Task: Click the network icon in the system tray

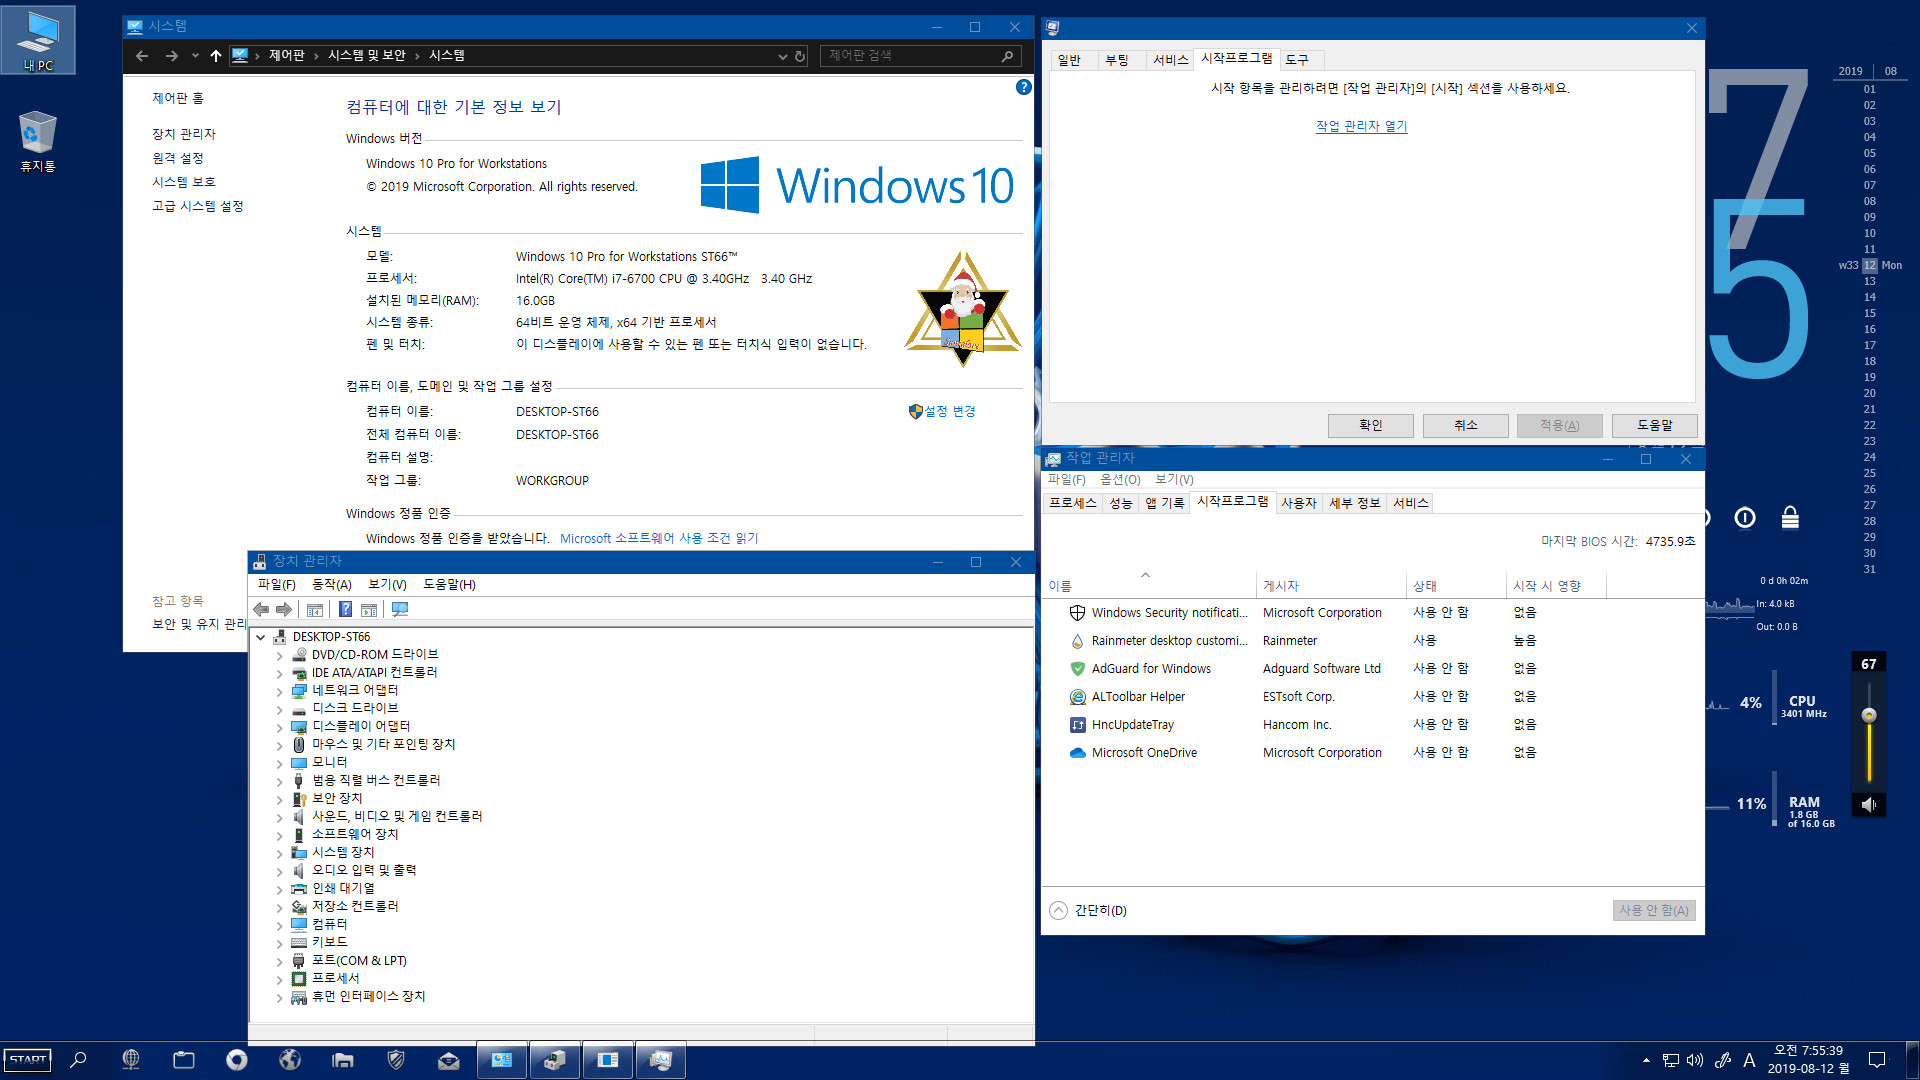Action: [x=1670, y=1060]
